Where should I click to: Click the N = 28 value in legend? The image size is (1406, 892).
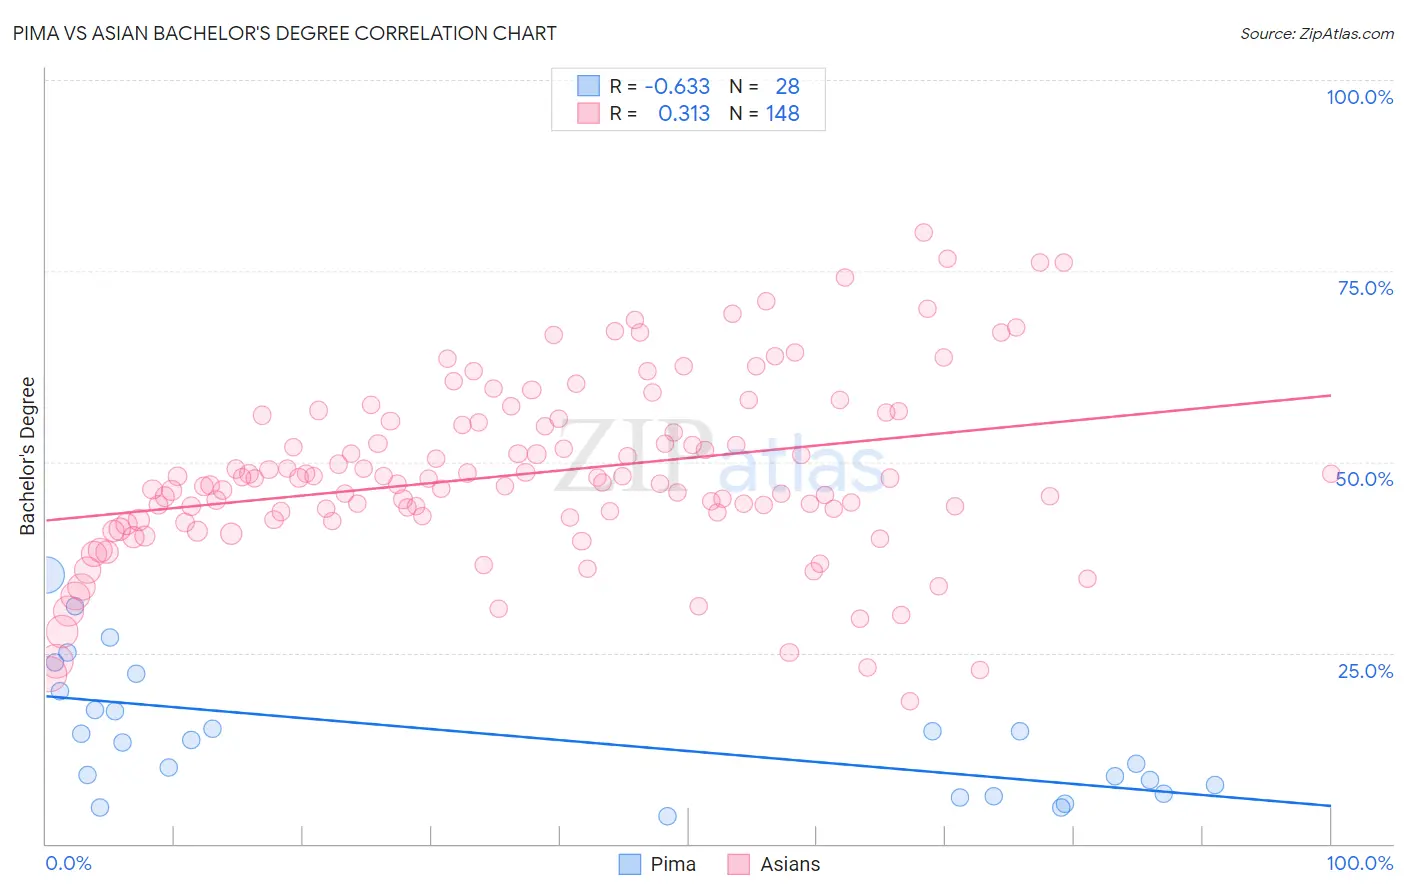[x=764, y=86]
